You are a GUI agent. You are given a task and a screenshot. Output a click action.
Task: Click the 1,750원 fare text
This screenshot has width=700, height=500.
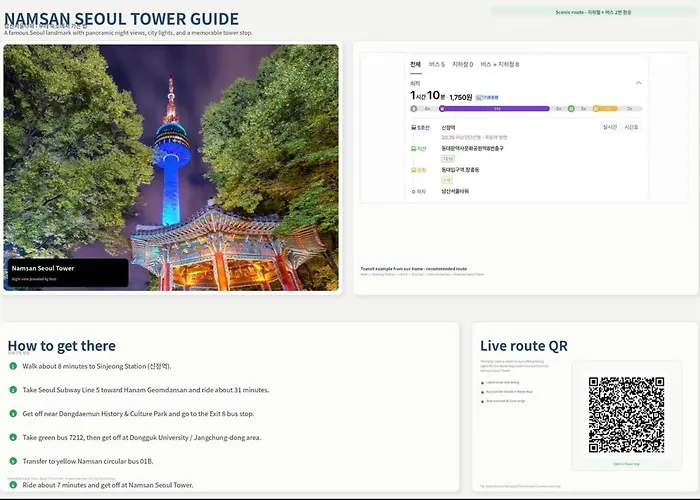pos(461,97)
